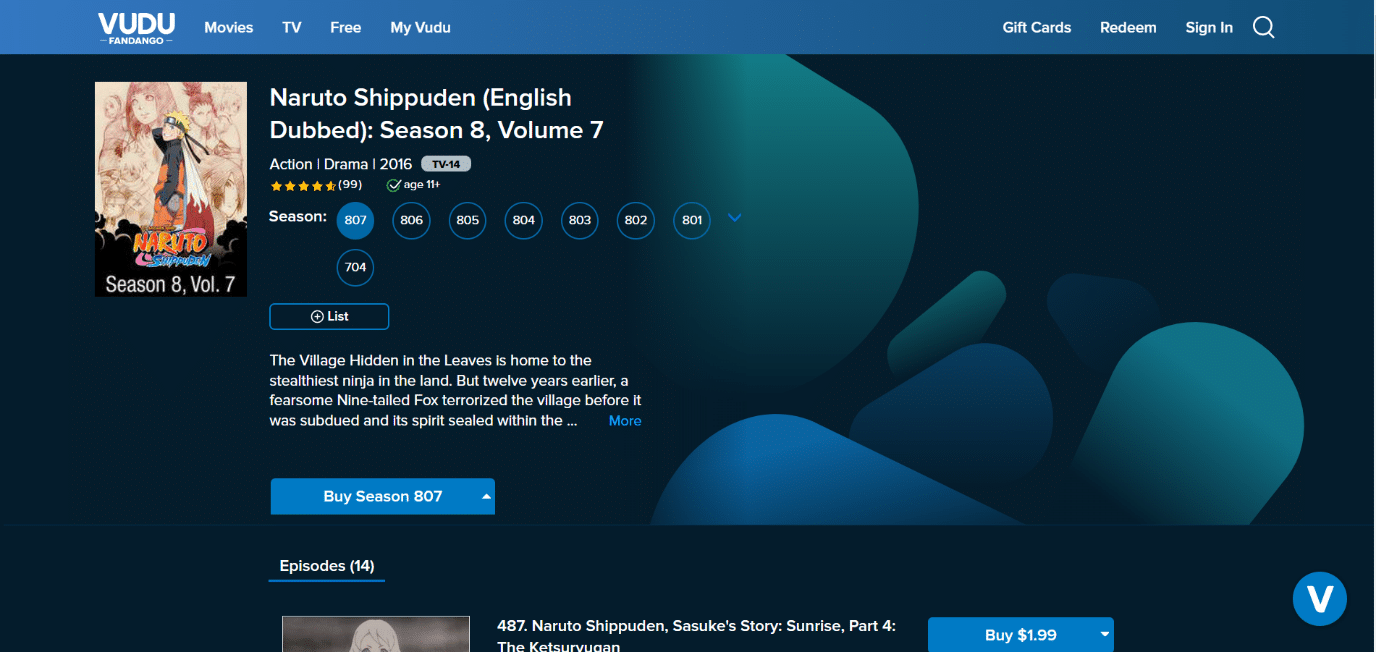Collapse the season list chevron

[735, 218]
